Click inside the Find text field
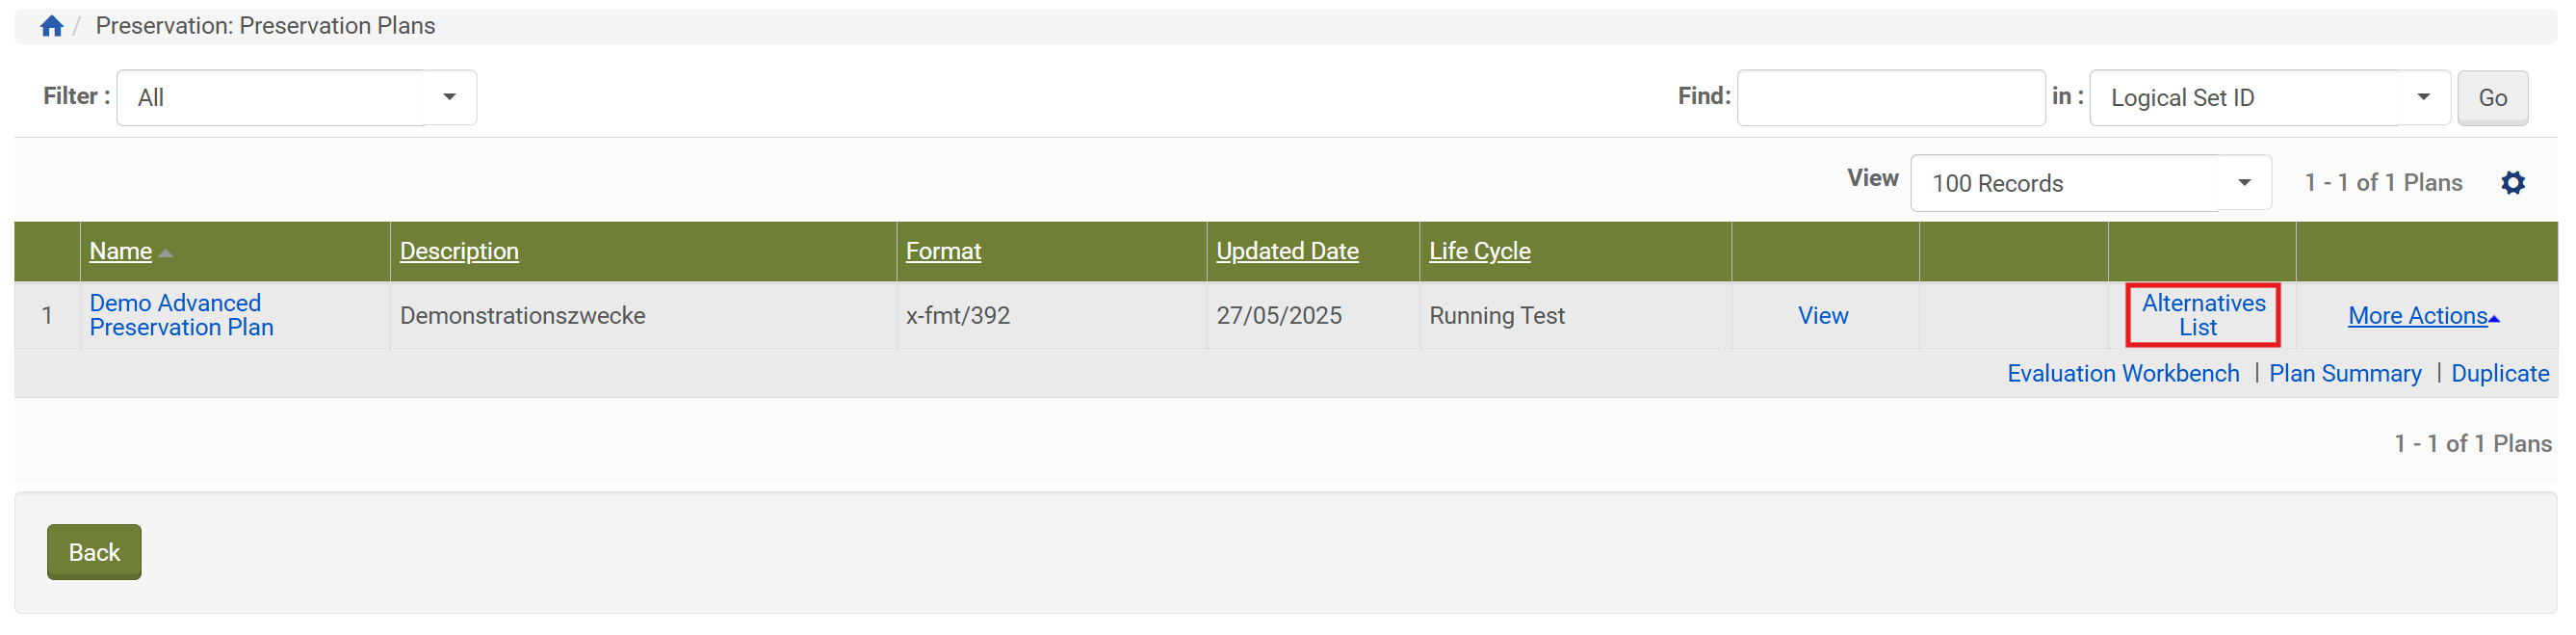 pyautogui.click(x=1890, y=98)
